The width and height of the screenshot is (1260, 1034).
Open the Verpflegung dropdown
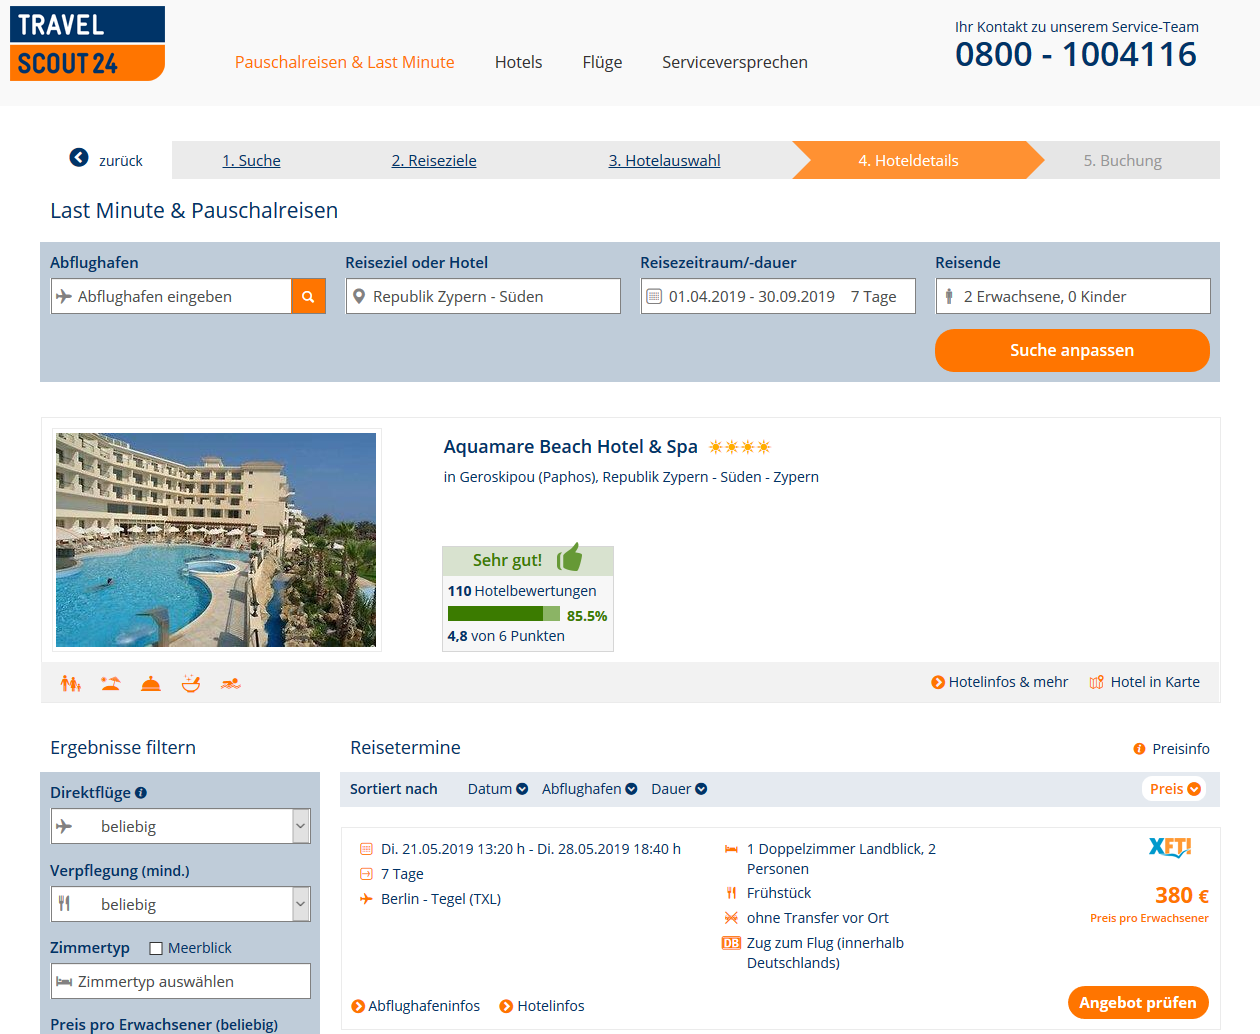point(181,904)
